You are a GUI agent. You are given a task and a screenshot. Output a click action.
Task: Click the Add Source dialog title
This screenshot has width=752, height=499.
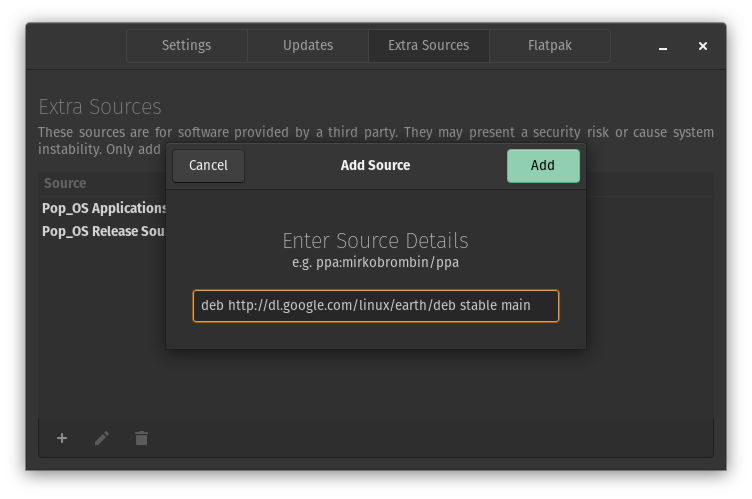[376, 166]
